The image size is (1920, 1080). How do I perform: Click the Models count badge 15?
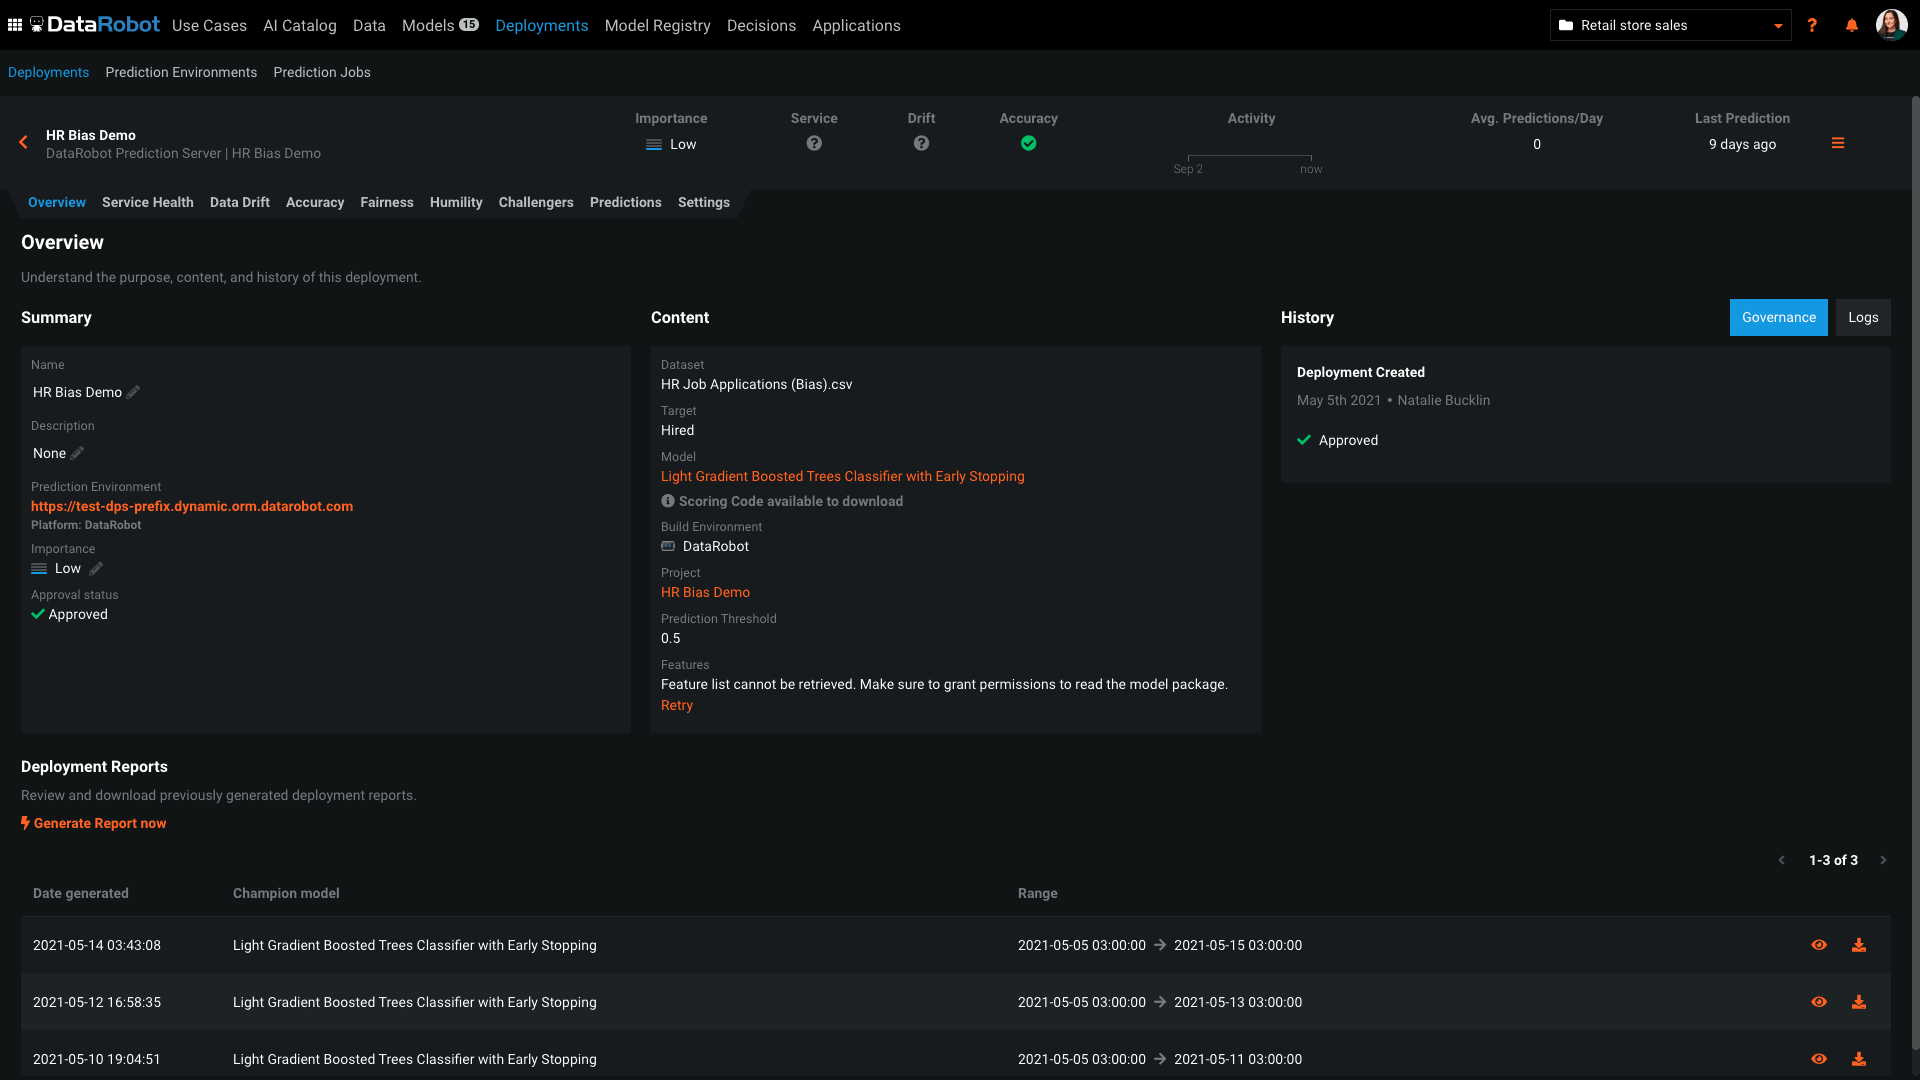[469, 24]
